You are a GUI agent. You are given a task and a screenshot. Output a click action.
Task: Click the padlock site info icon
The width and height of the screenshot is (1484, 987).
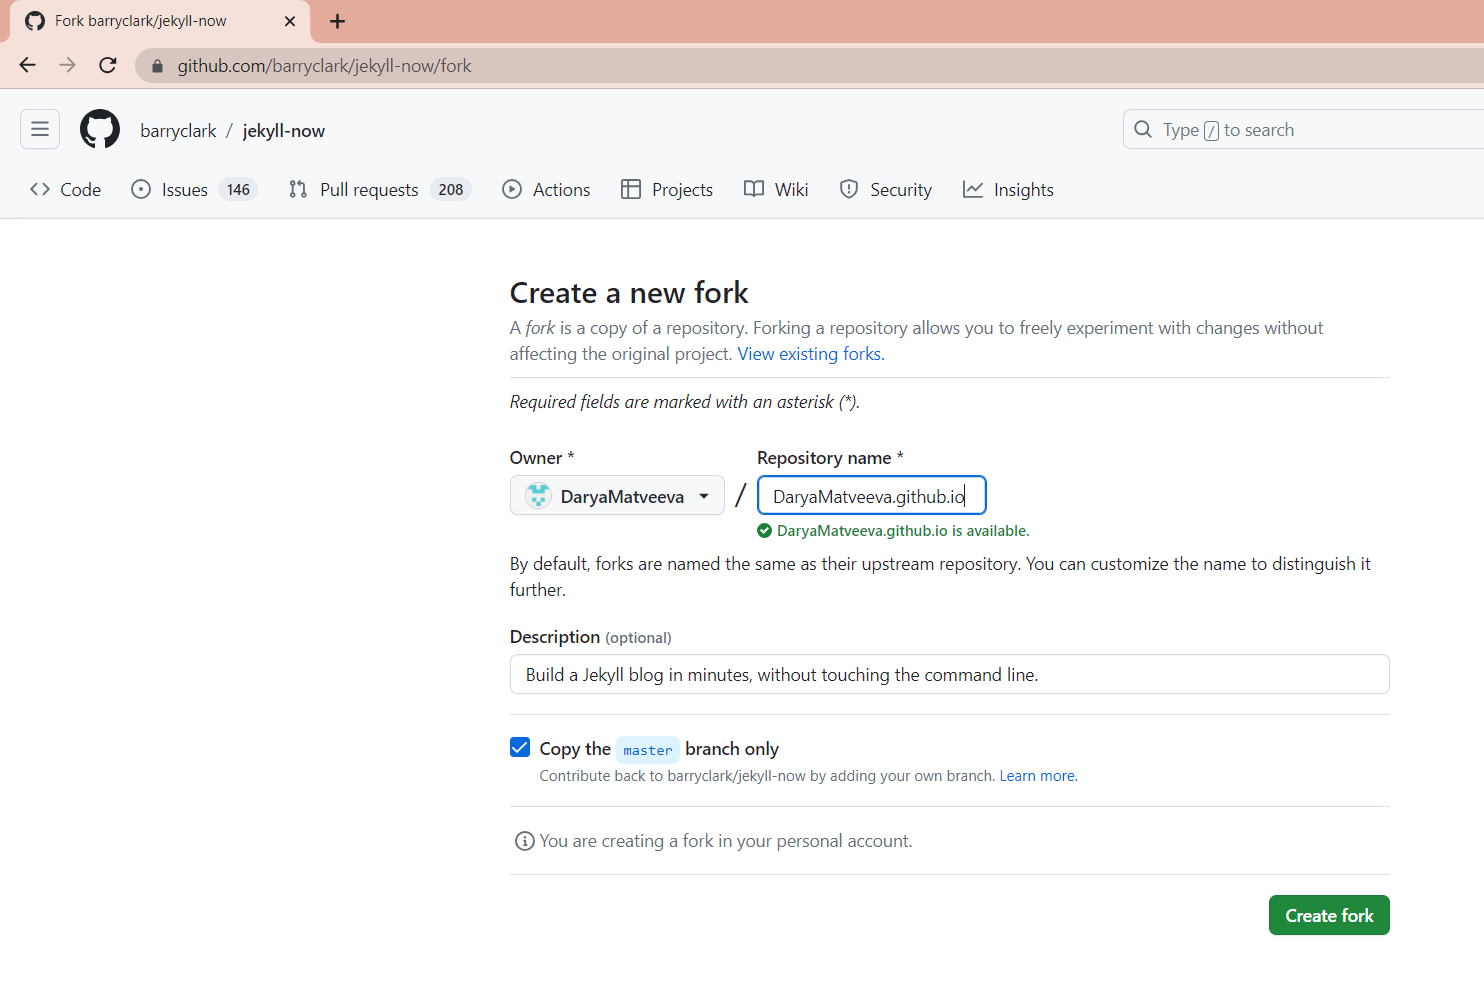tap(157, 66)
